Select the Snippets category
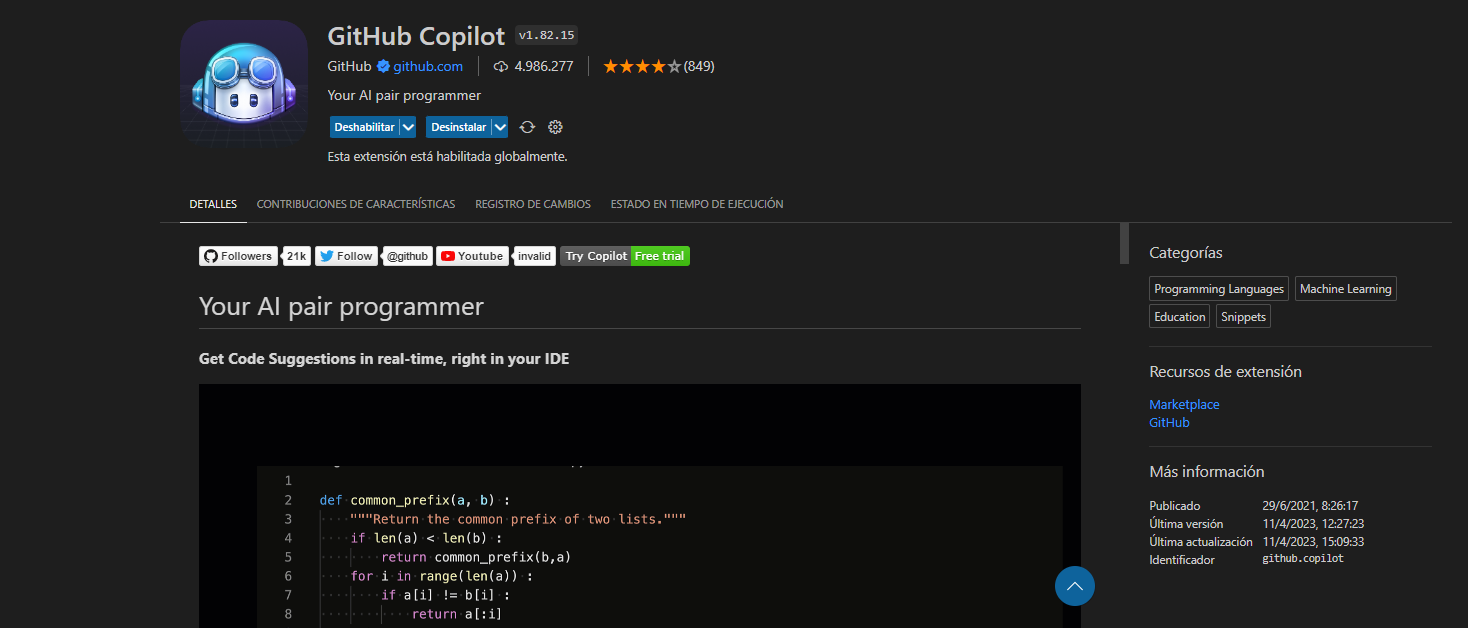This screenshot has height=628, width=1468. [x=1243, y=317]
